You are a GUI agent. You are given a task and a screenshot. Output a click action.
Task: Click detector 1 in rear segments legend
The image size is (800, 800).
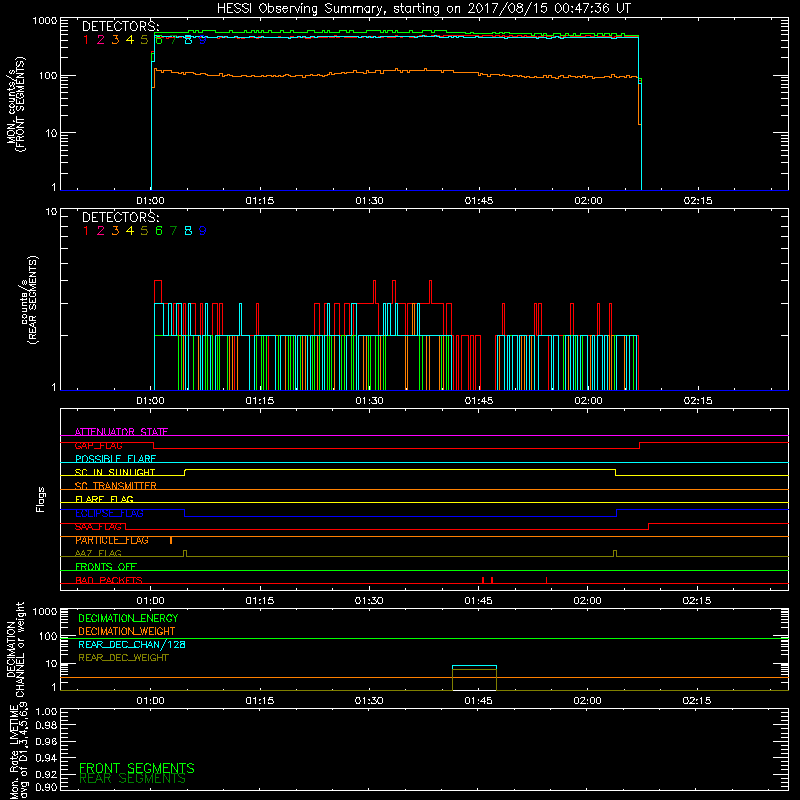pos(86,231)
